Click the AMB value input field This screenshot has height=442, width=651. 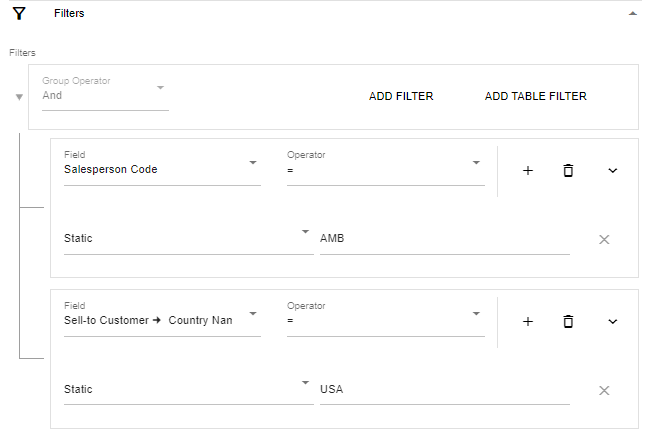(445, 239)
